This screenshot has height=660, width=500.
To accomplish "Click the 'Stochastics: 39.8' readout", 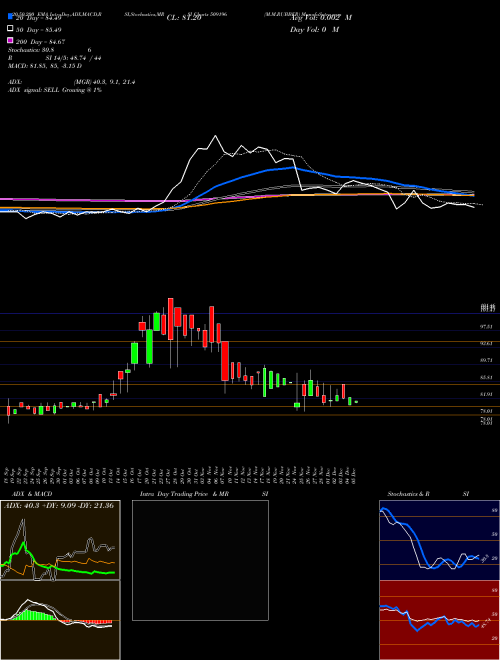I will coord(31,50).
